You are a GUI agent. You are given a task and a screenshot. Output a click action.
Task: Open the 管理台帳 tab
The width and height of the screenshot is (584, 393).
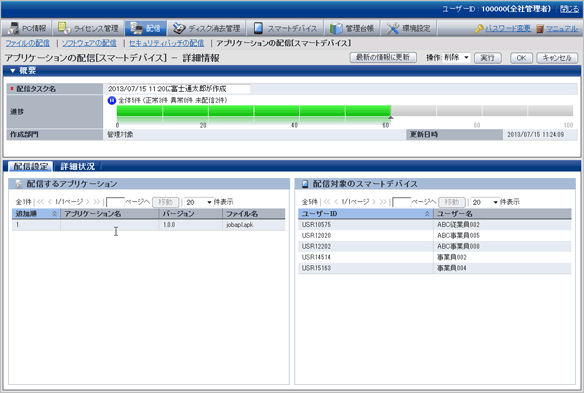352,28
